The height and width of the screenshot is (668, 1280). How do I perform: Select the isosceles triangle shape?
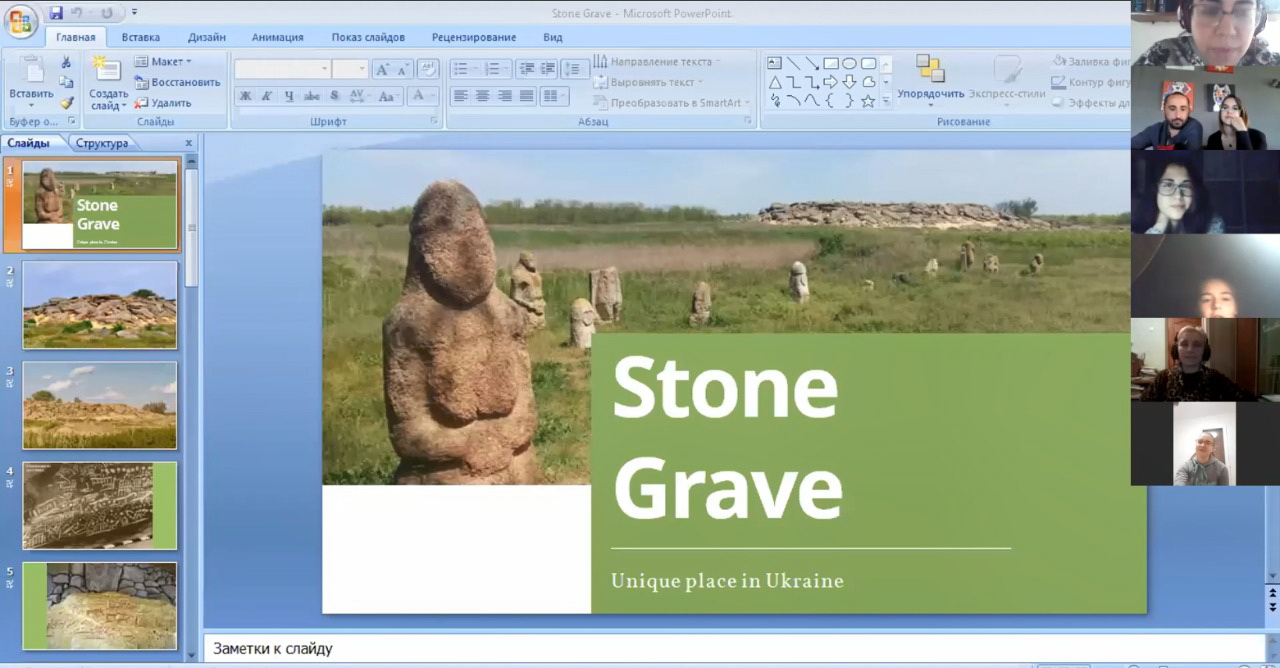[774, 82]
